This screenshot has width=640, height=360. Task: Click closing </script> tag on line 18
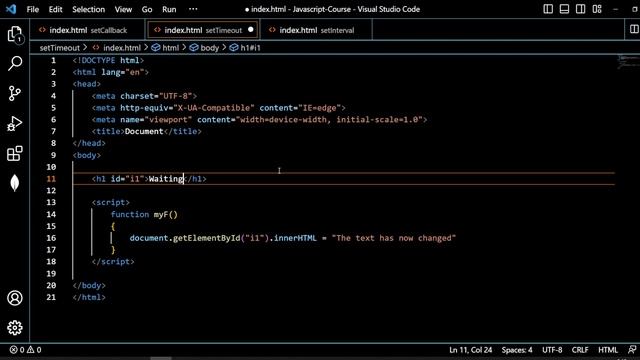(113, 262)
